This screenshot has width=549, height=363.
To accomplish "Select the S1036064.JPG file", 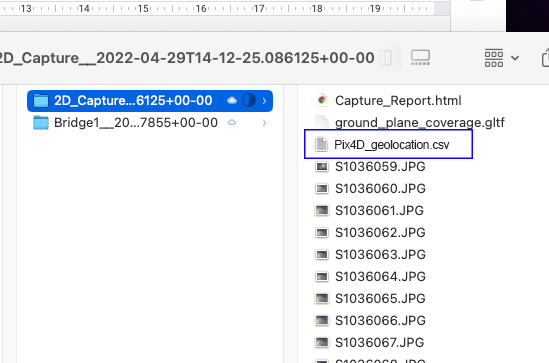I will pyautogui.click(x=380, y=277).
